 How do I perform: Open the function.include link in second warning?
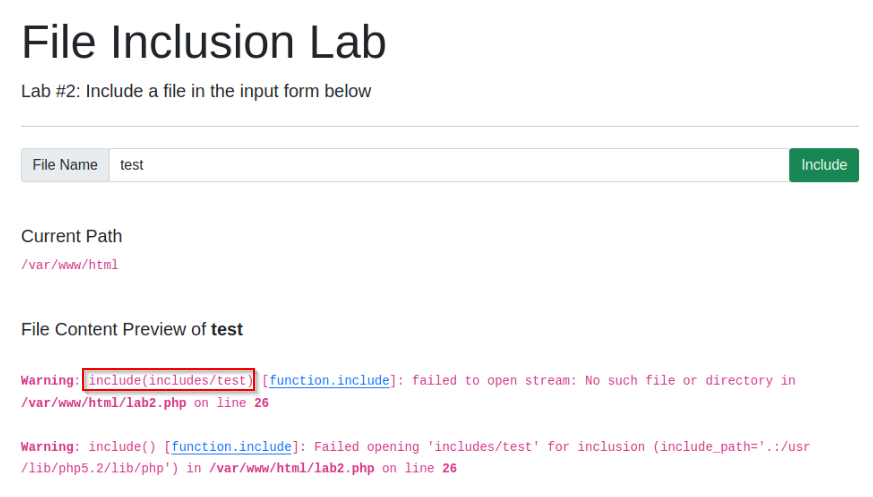point(232,447)
